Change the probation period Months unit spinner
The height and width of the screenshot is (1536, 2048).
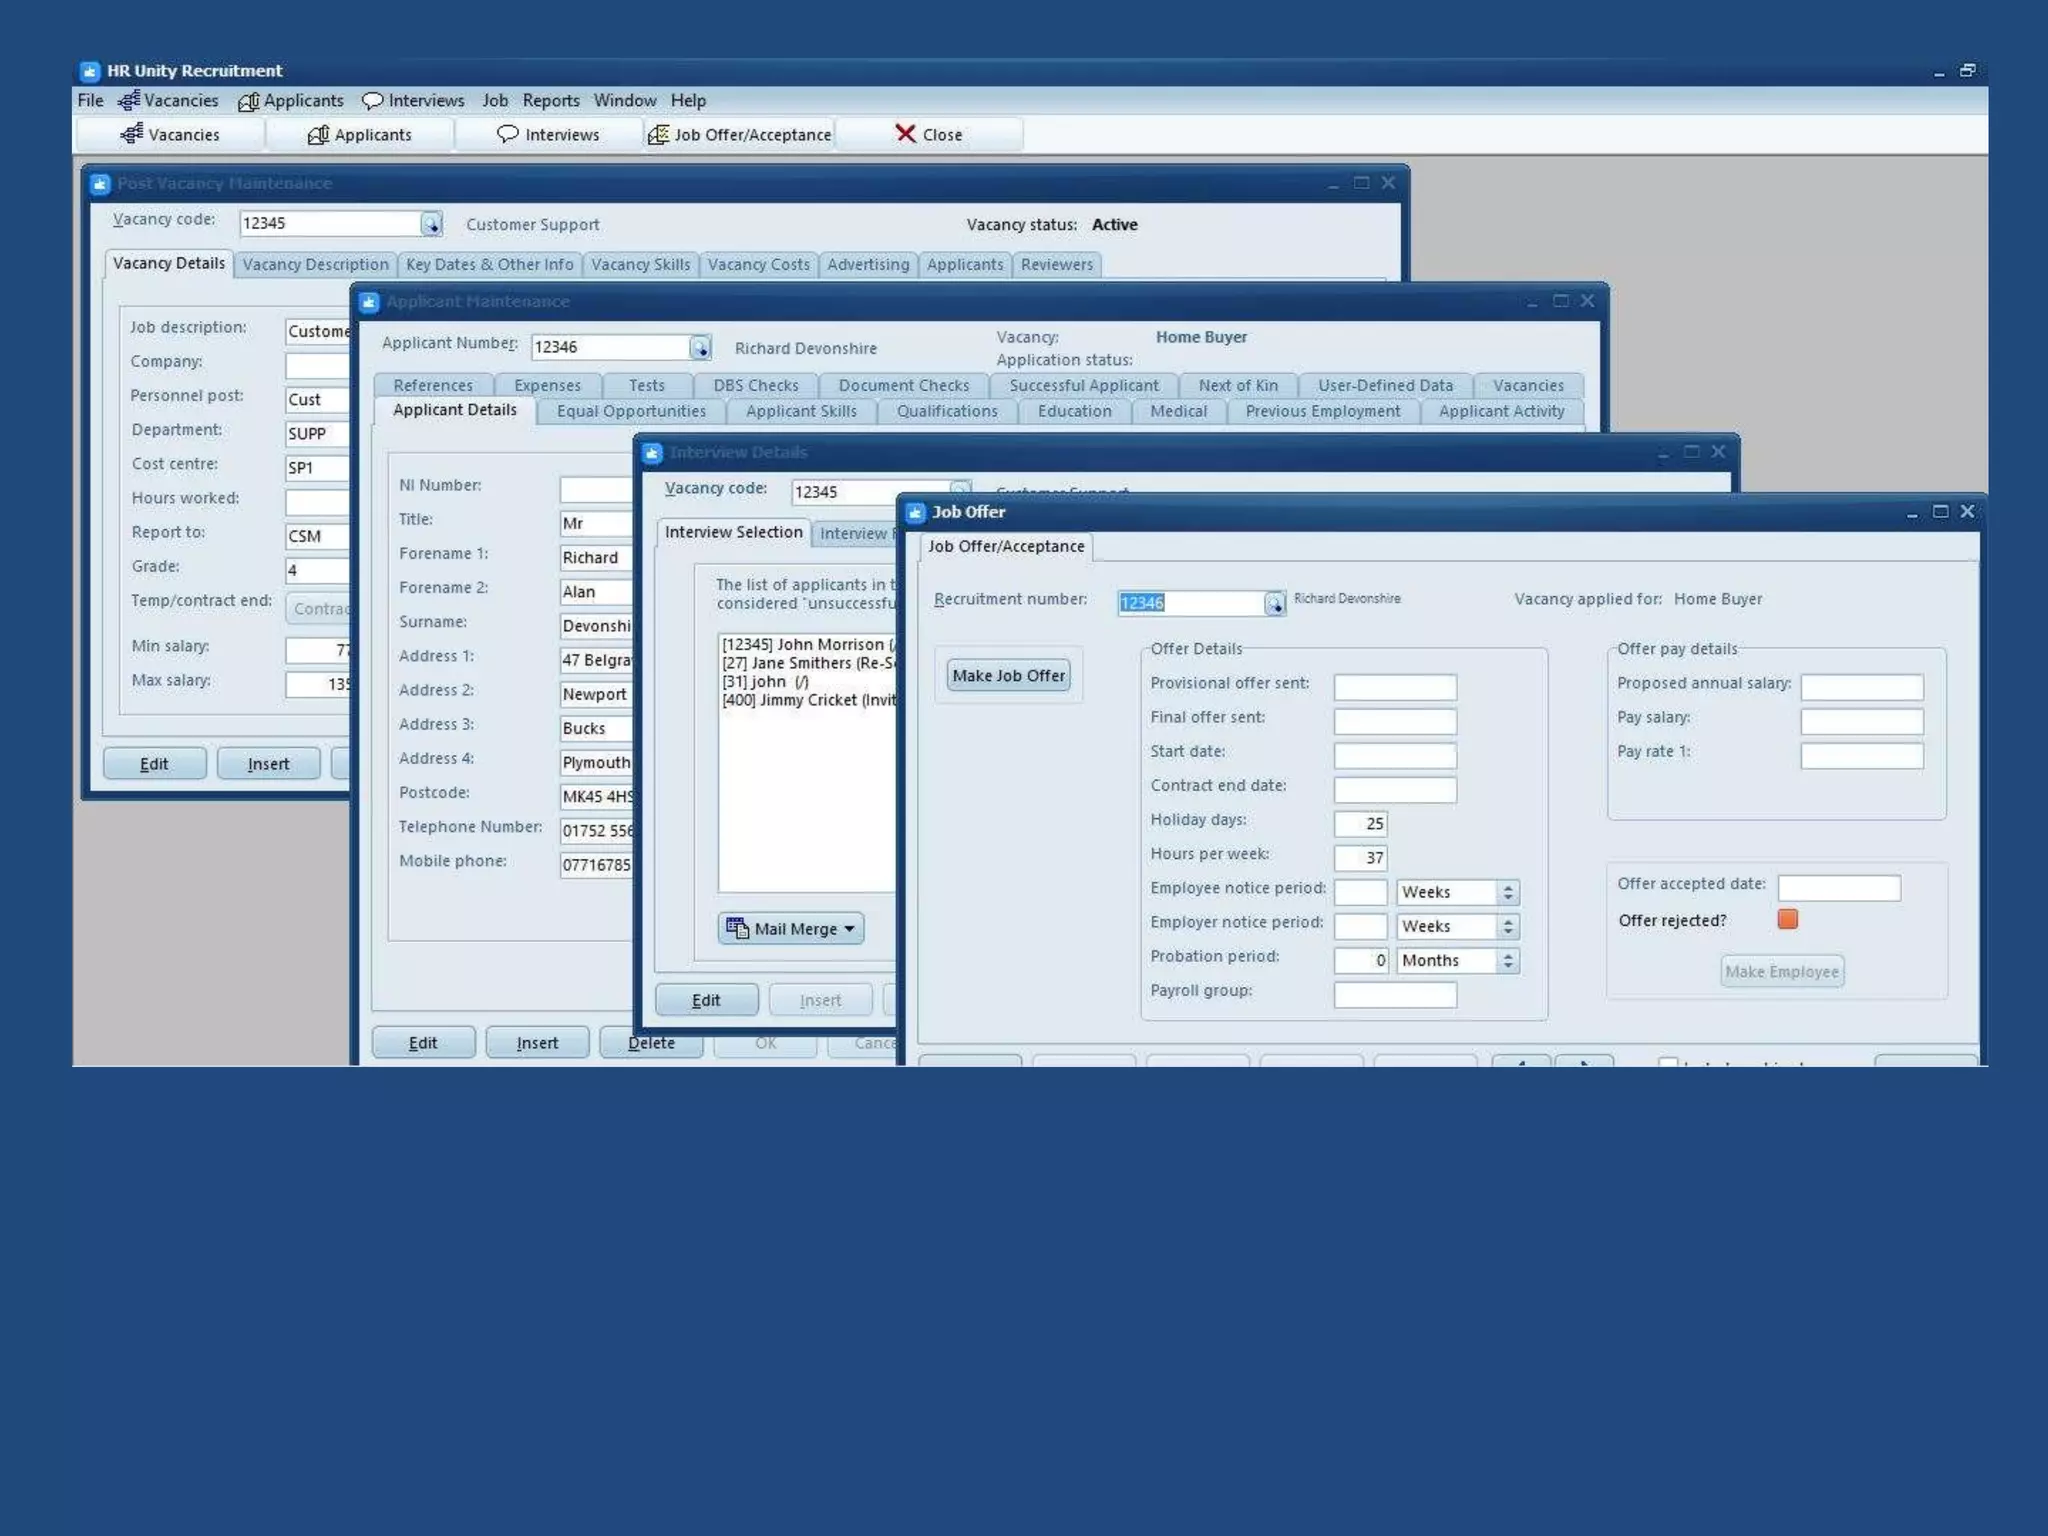tap(1508, 960)
